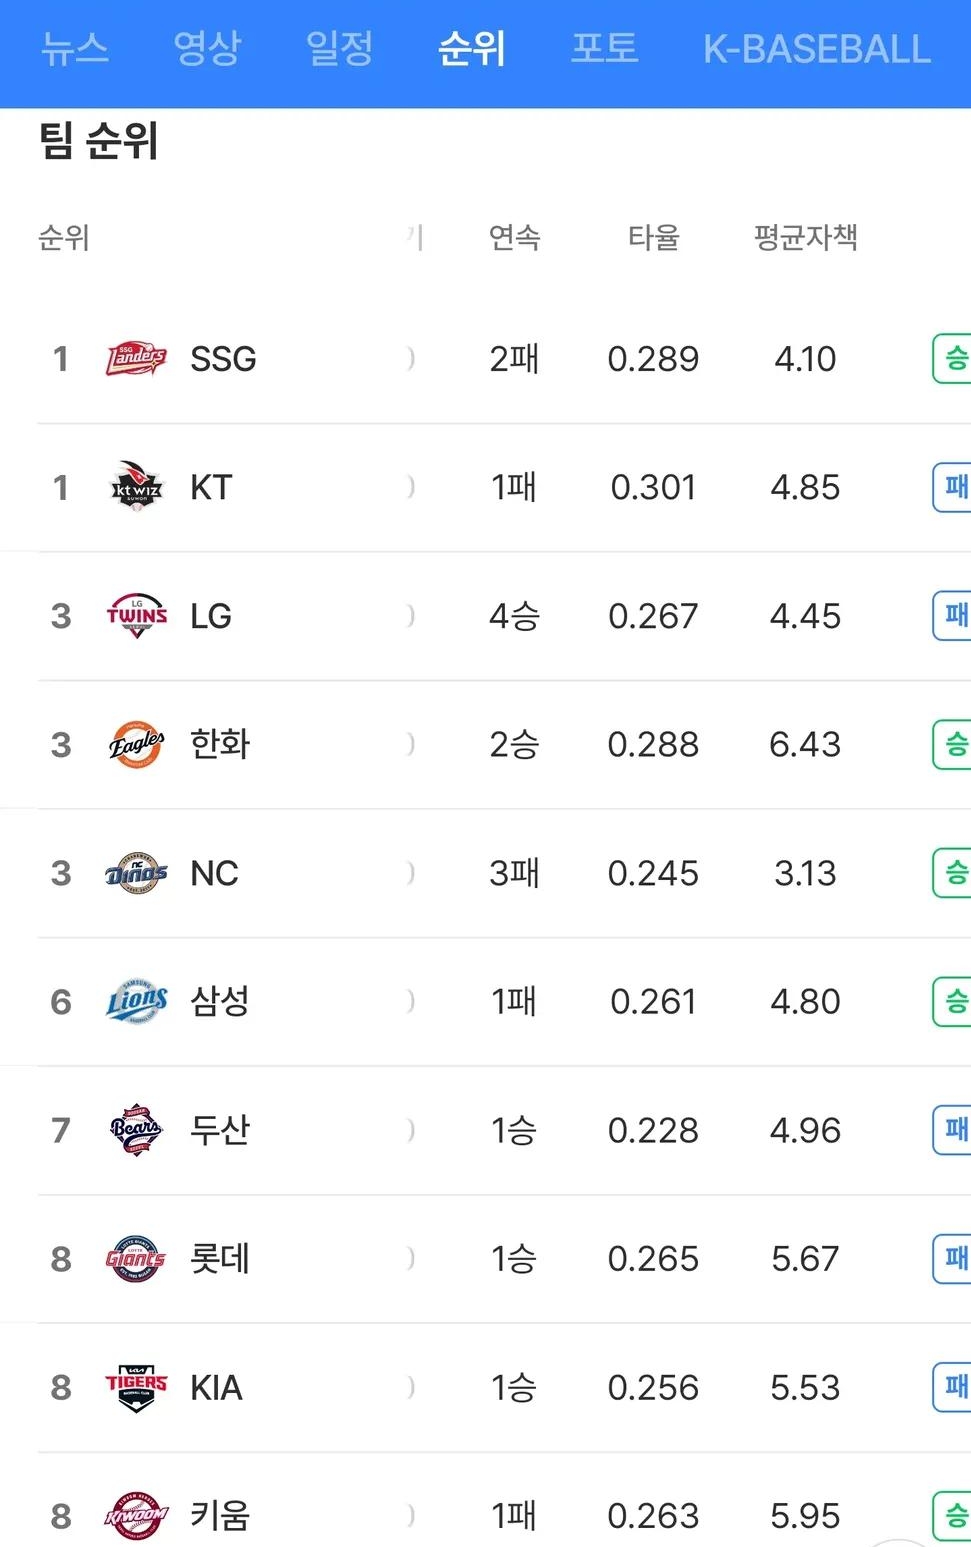
Task: Tap the SSG Landers team logo
Action: coord(136,358)
